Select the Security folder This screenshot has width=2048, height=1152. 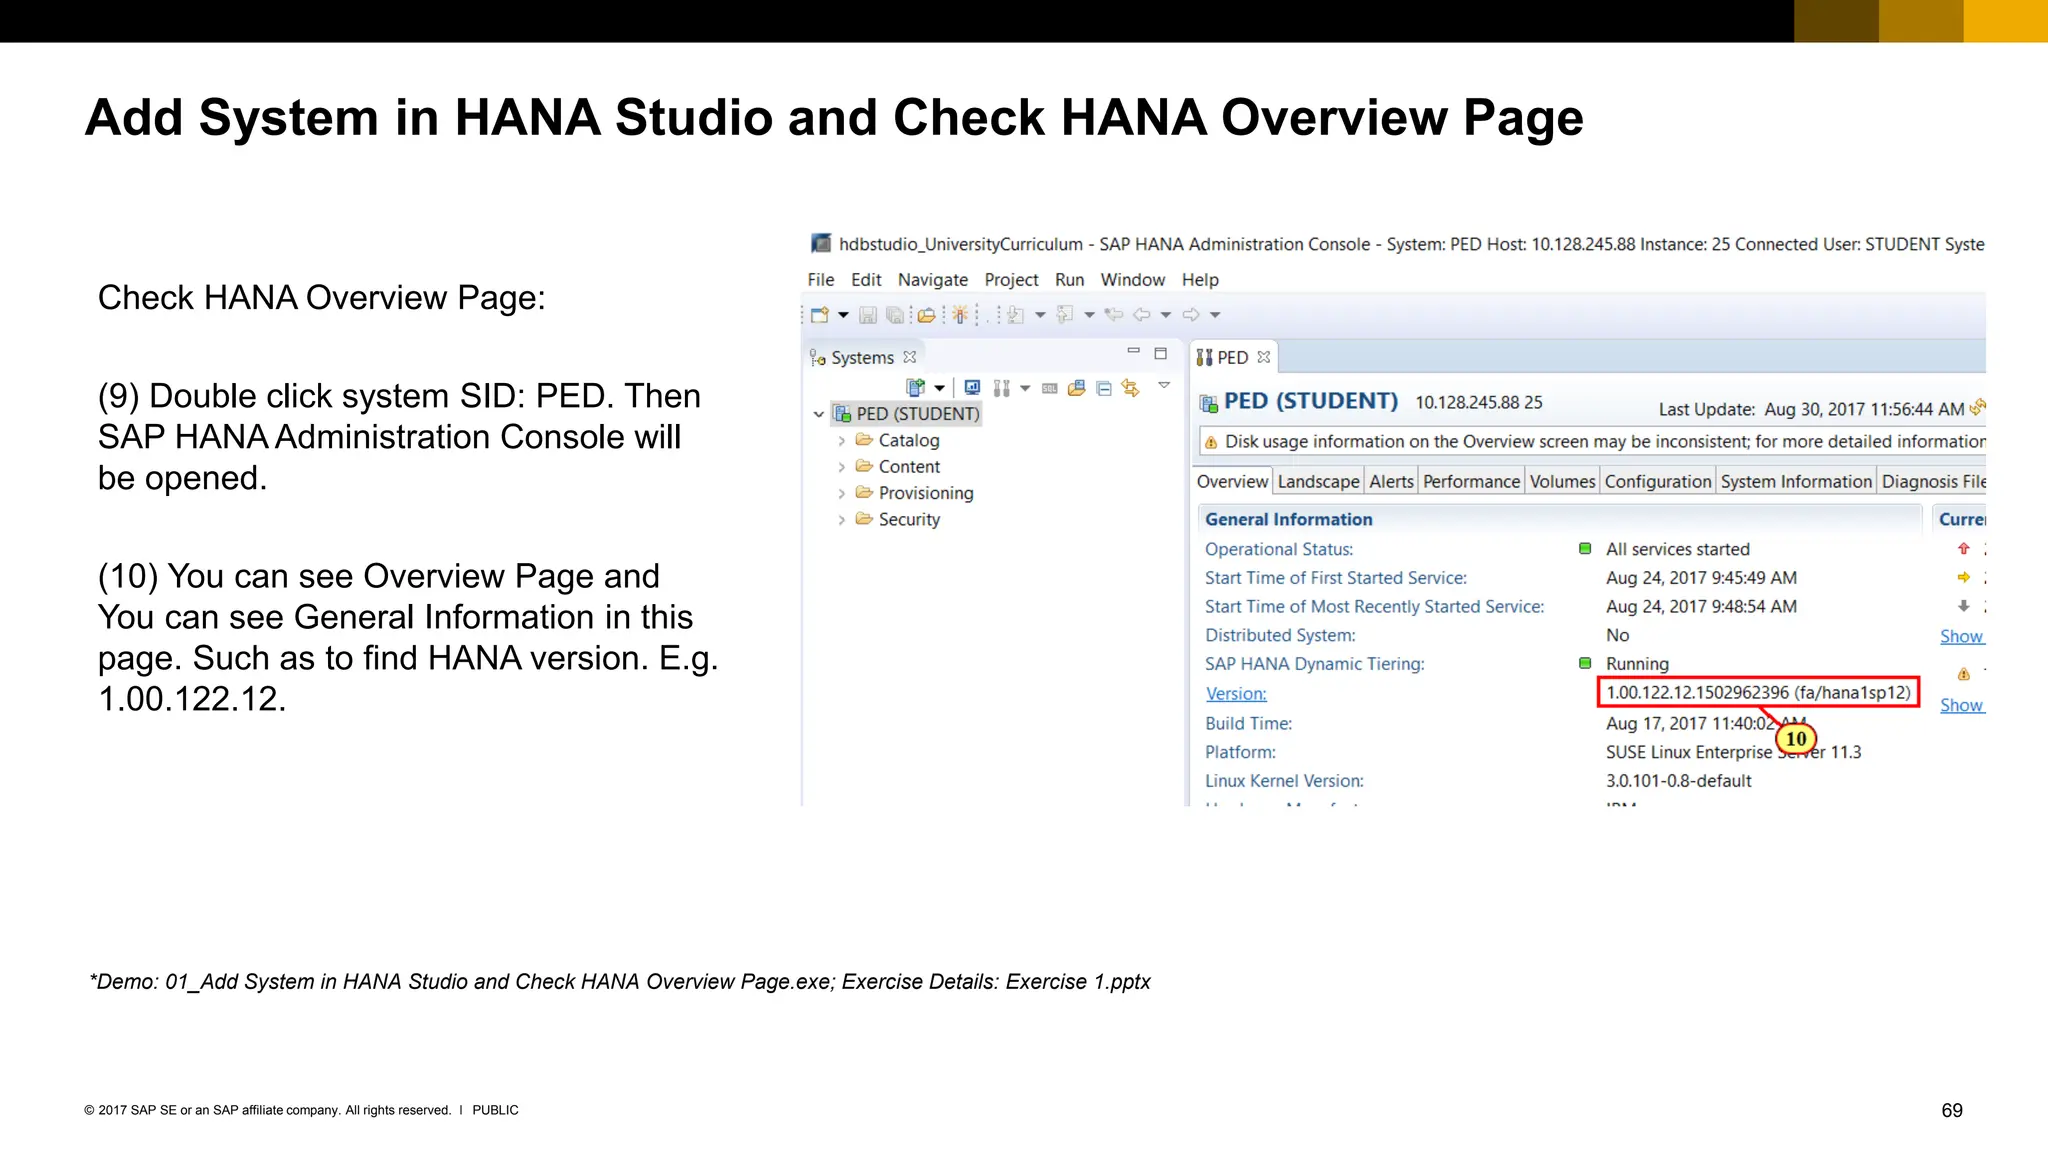[x=898, y=520]
